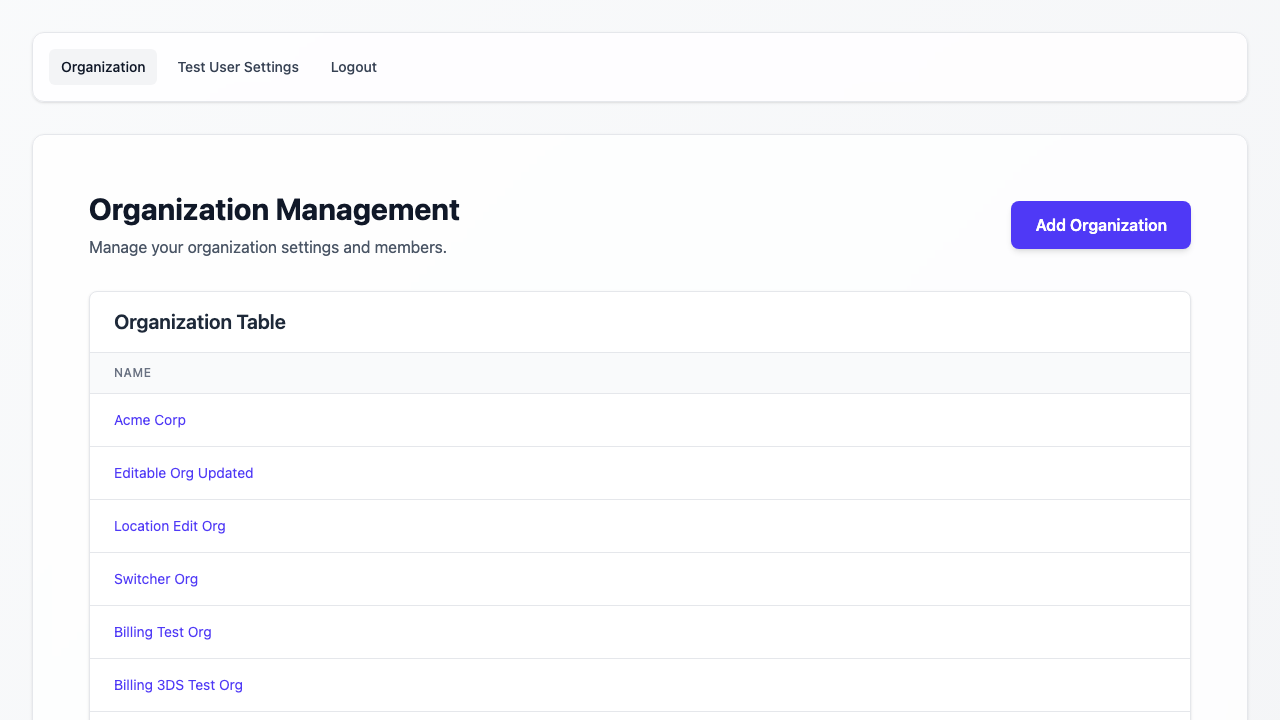Click the Organization Management title
The height and width of the screenshot is (720, 1280).
pos(274,210)
